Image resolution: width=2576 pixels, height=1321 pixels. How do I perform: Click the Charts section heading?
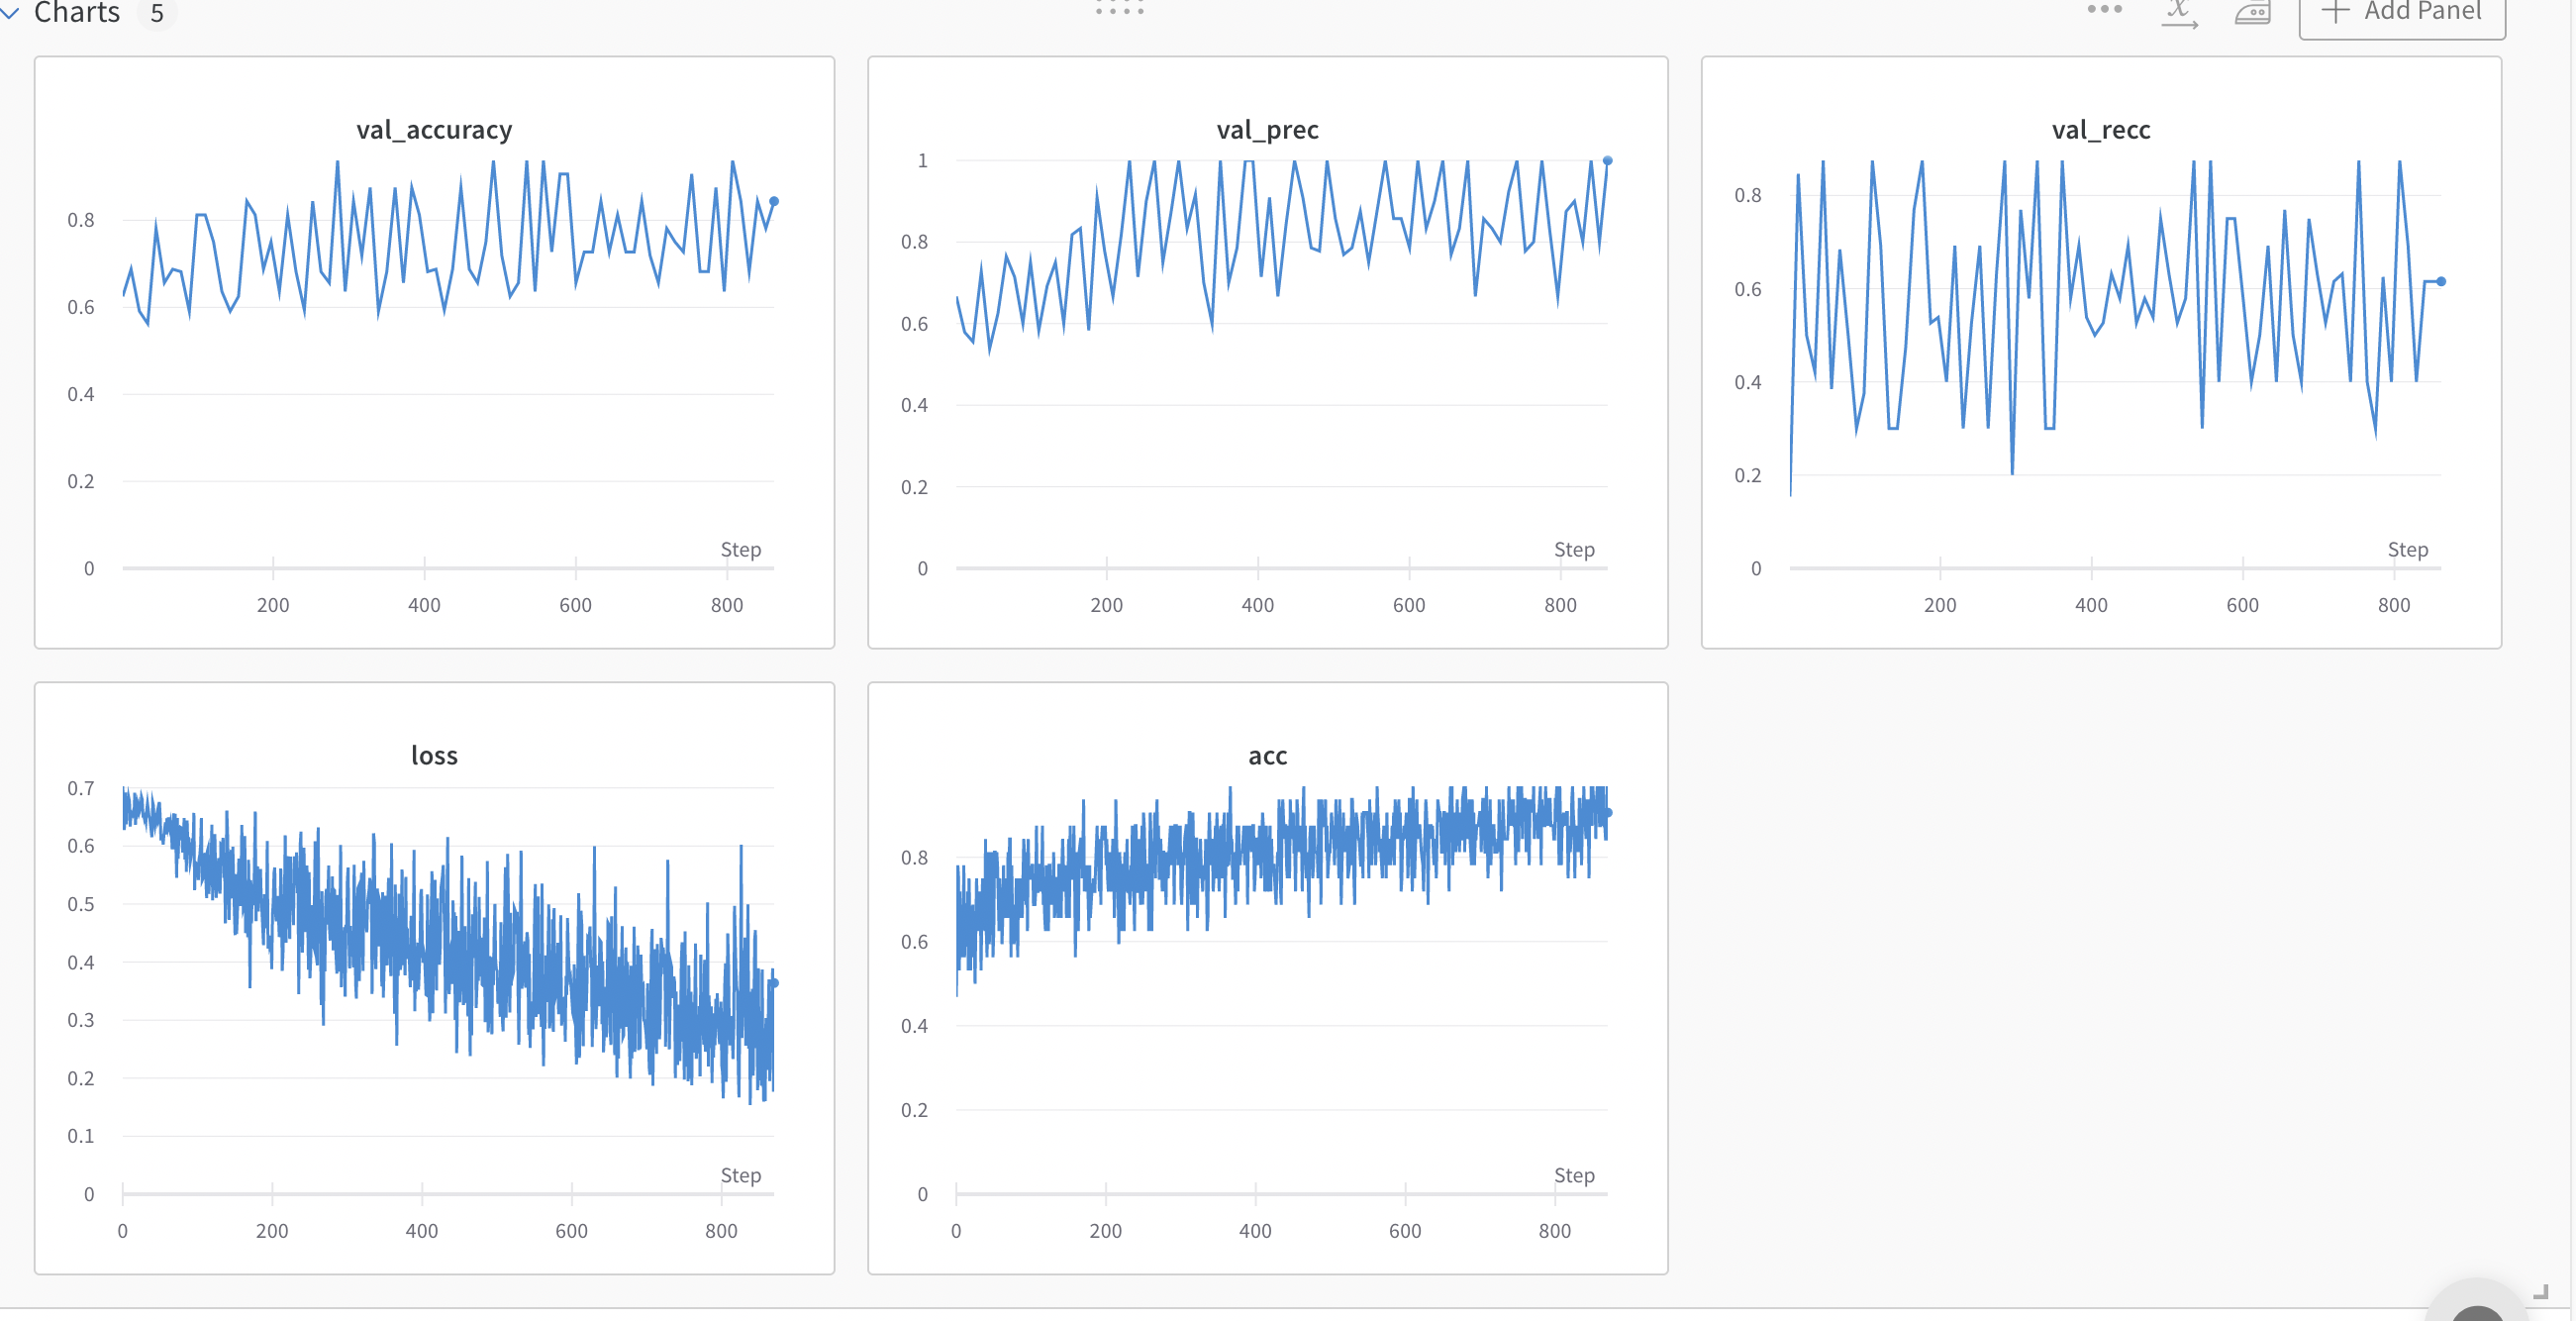point(77,13)
